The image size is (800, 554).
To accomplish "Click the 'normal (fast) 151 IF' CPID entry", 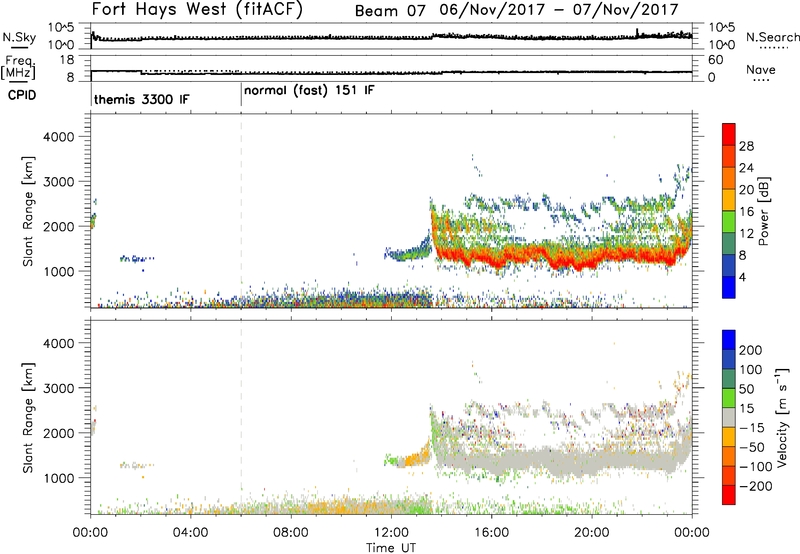I will (309, 91).
